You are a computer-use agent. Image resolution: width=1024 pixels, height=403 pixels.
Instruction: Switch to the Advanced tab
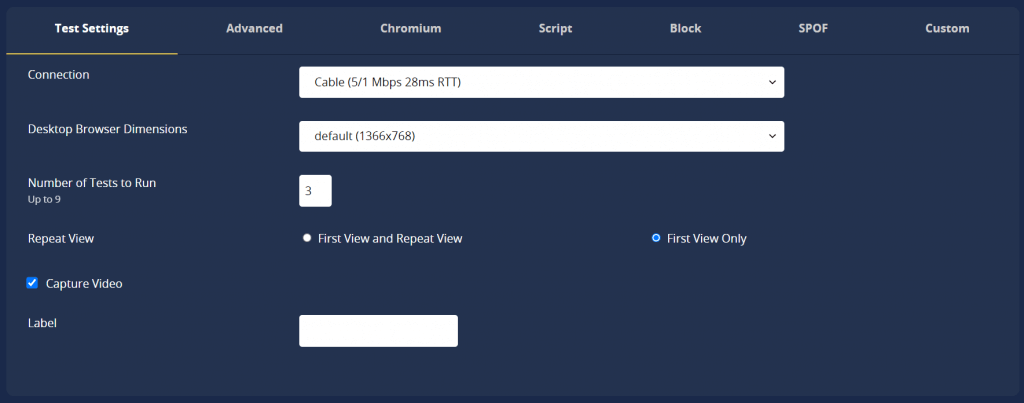pos(254,29)
